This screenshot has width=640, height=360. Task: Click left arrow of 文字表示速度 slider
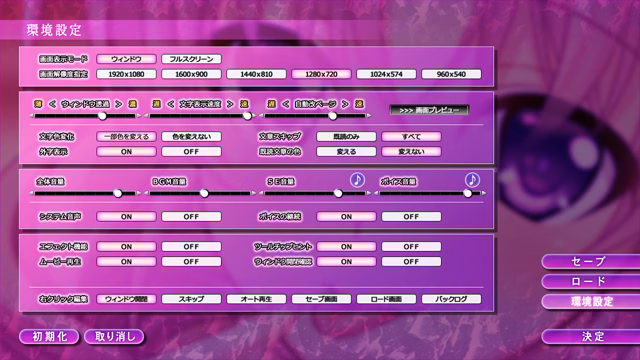(147, 116)
